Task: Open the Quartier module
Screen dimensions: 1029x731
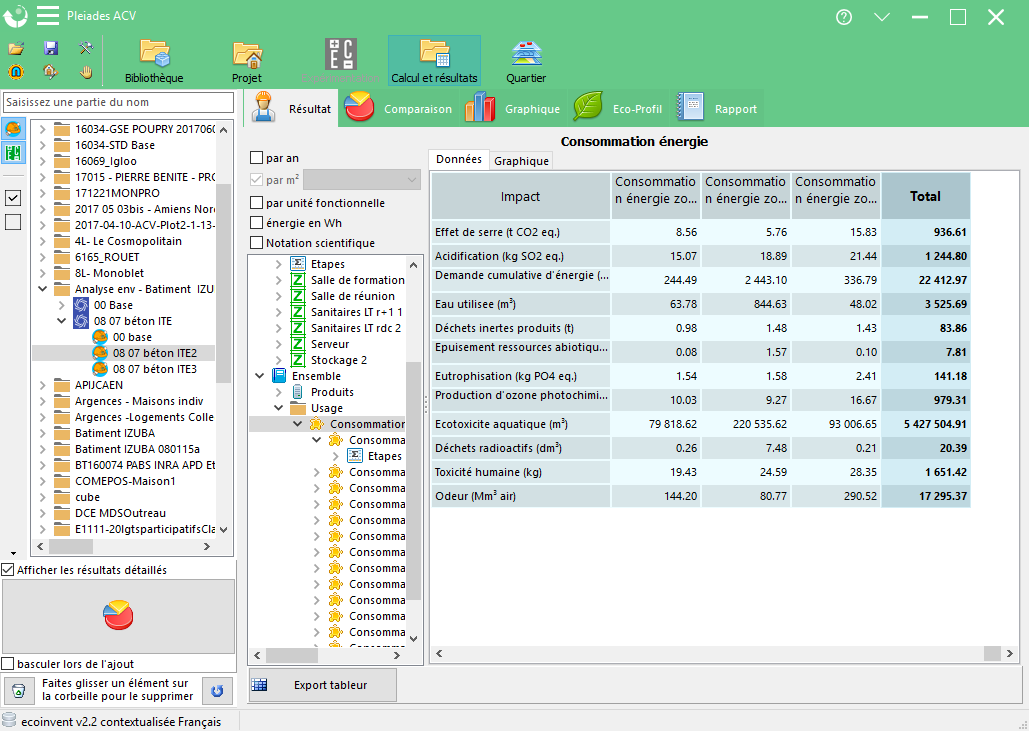Action: click(526, 61)
